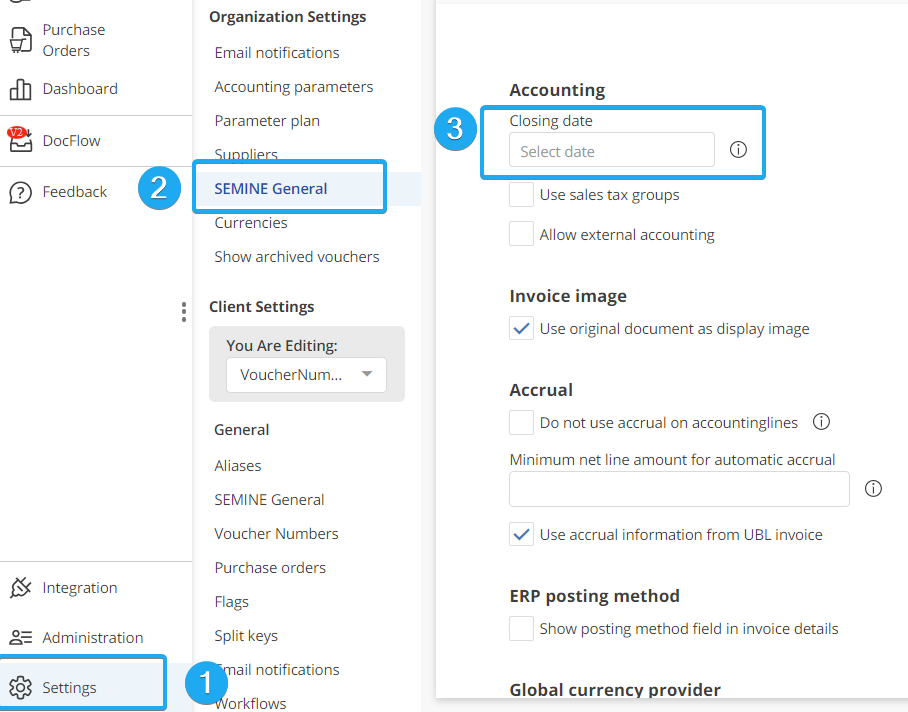
Task: Toggle Allow external accounting checkbox
Action: click(x=521, y=235)
